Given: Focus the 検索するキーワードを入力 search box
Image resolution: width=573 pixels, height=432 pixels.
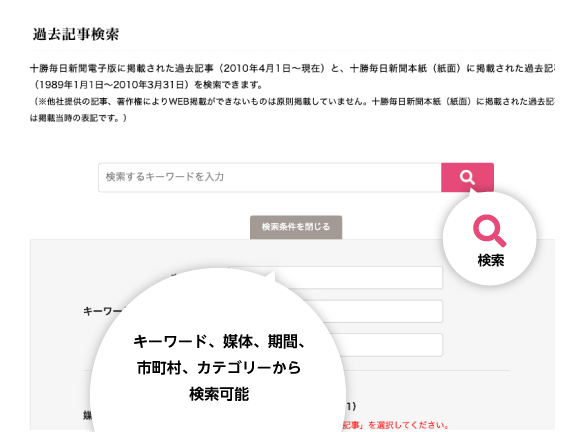Looking at the screenshot, I should tap(270, 177).
